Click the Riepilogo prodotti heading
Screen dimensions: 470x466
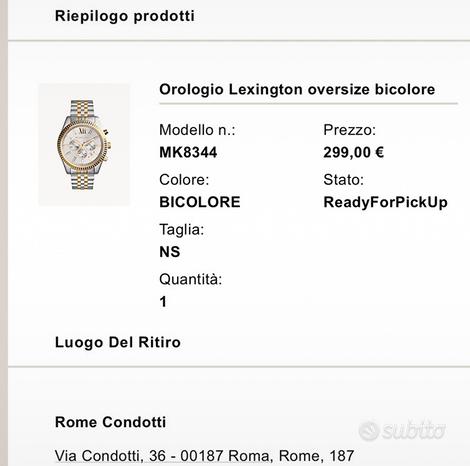[x=125, y=16]
